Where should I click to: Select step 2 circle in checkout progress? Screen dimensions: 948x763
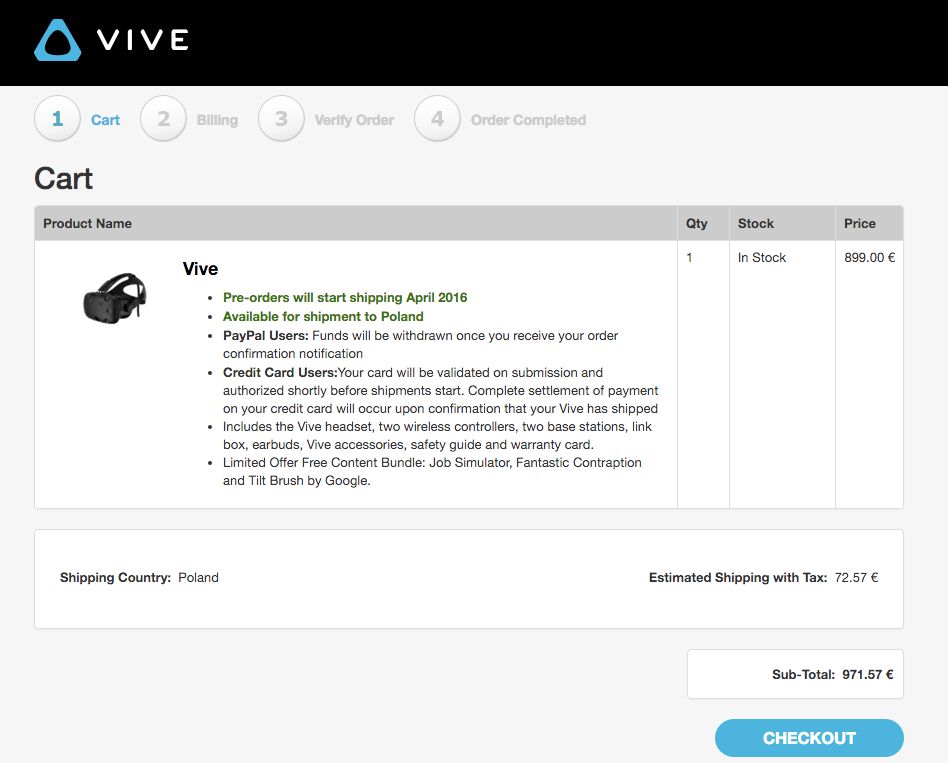[163, 119]
